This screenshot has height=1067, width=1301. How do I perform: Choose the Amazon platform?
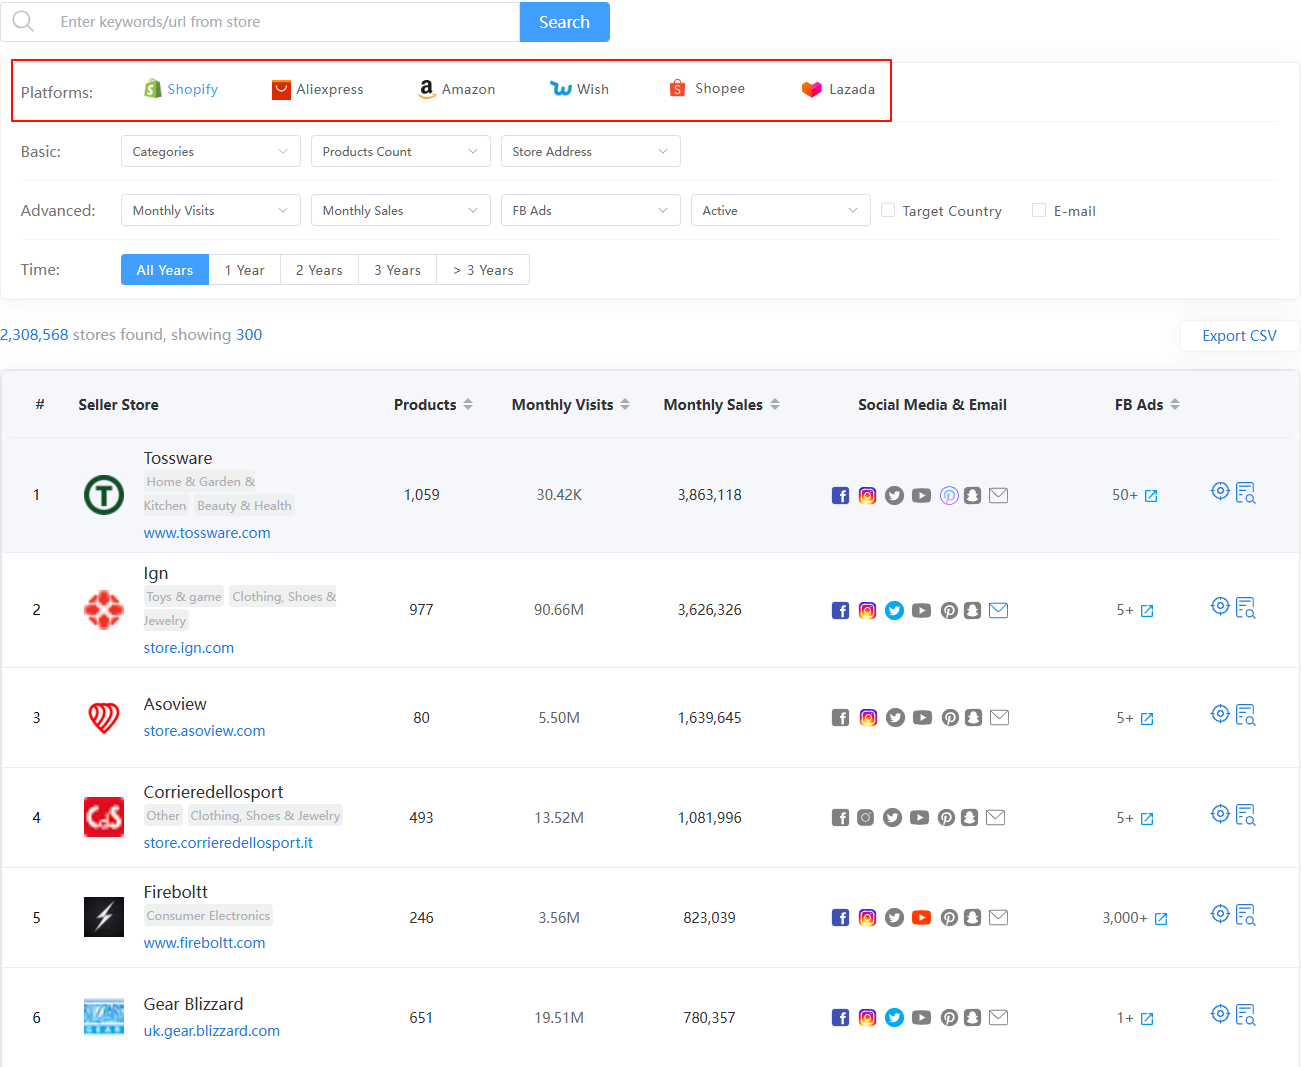click(457, 89)
